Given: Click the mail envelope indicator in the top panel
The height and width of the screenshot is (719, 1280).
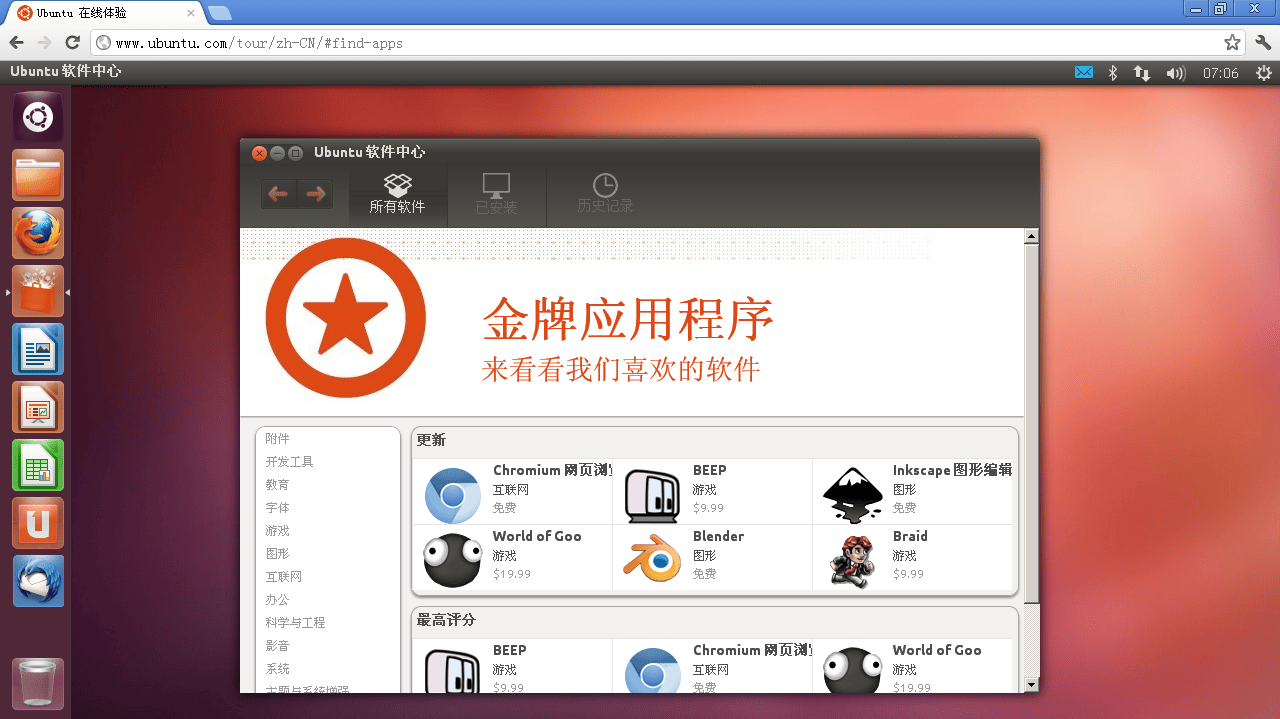Looking at the screenshot, I should pyautogui.click(x=1084, y=72).
